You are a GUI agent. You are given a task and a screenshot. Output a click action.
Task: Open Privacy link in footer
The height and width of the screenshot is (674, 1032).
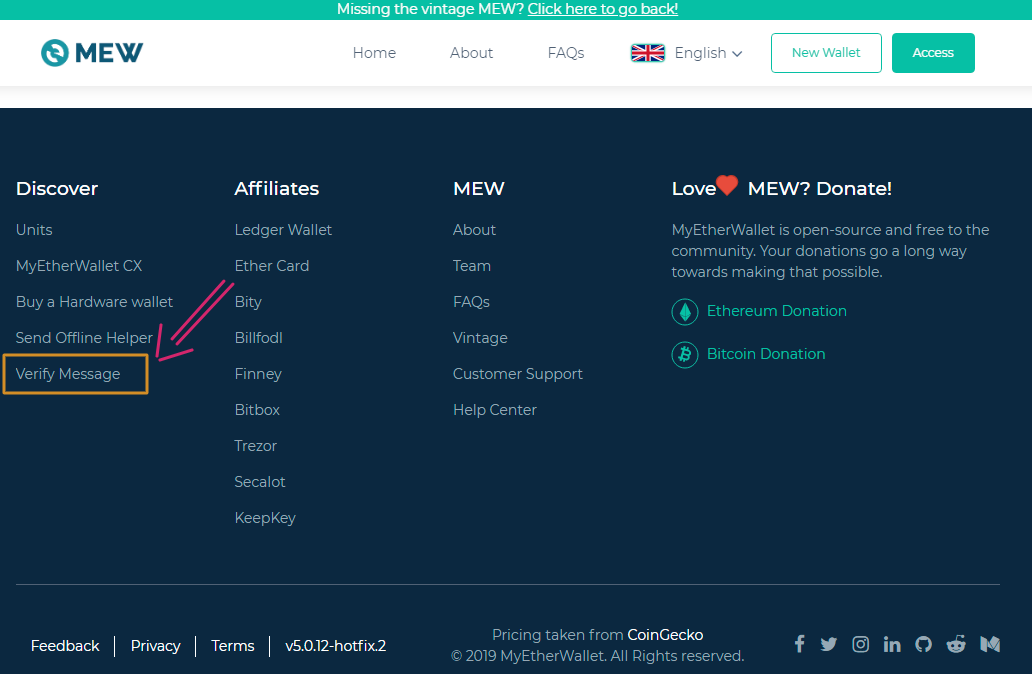tap(155, 646)
